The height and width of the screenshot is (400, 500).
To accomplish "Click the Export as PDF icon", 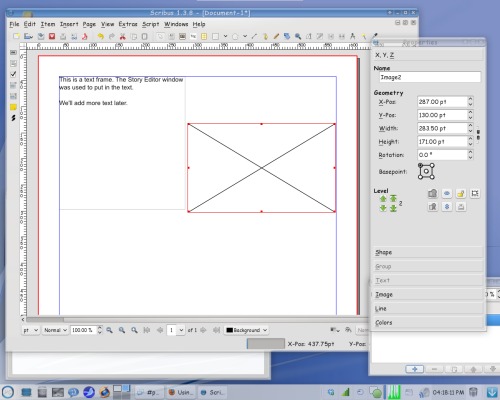I will [85, 36].
